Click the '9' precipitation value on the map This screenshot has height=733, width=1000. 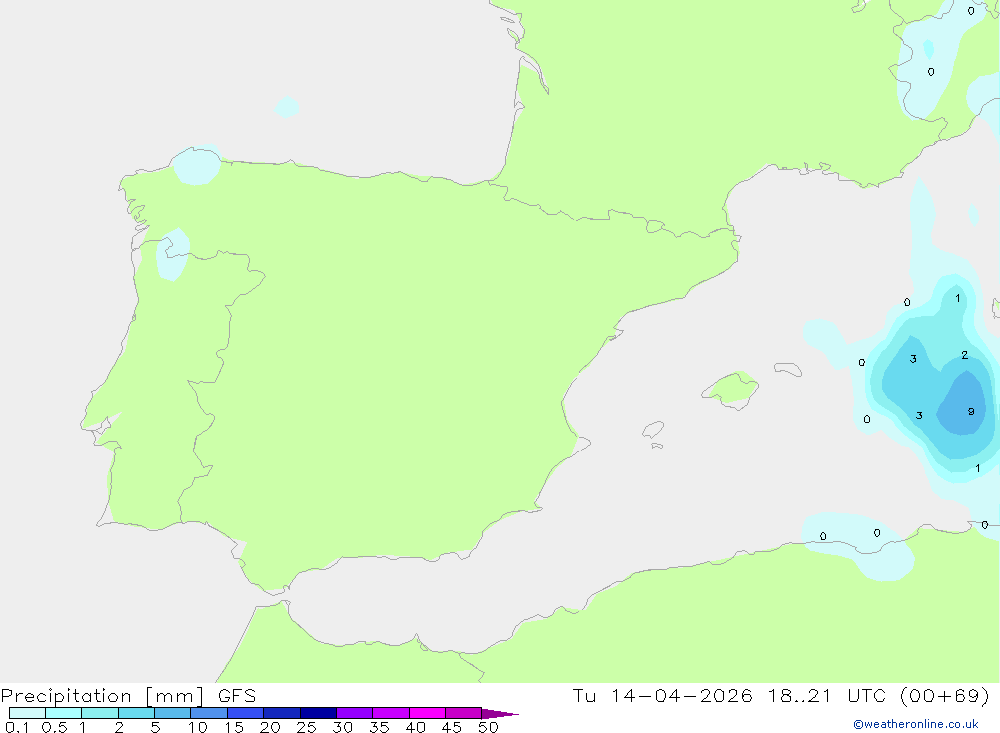pyautogui.click(x=971, y=411)
